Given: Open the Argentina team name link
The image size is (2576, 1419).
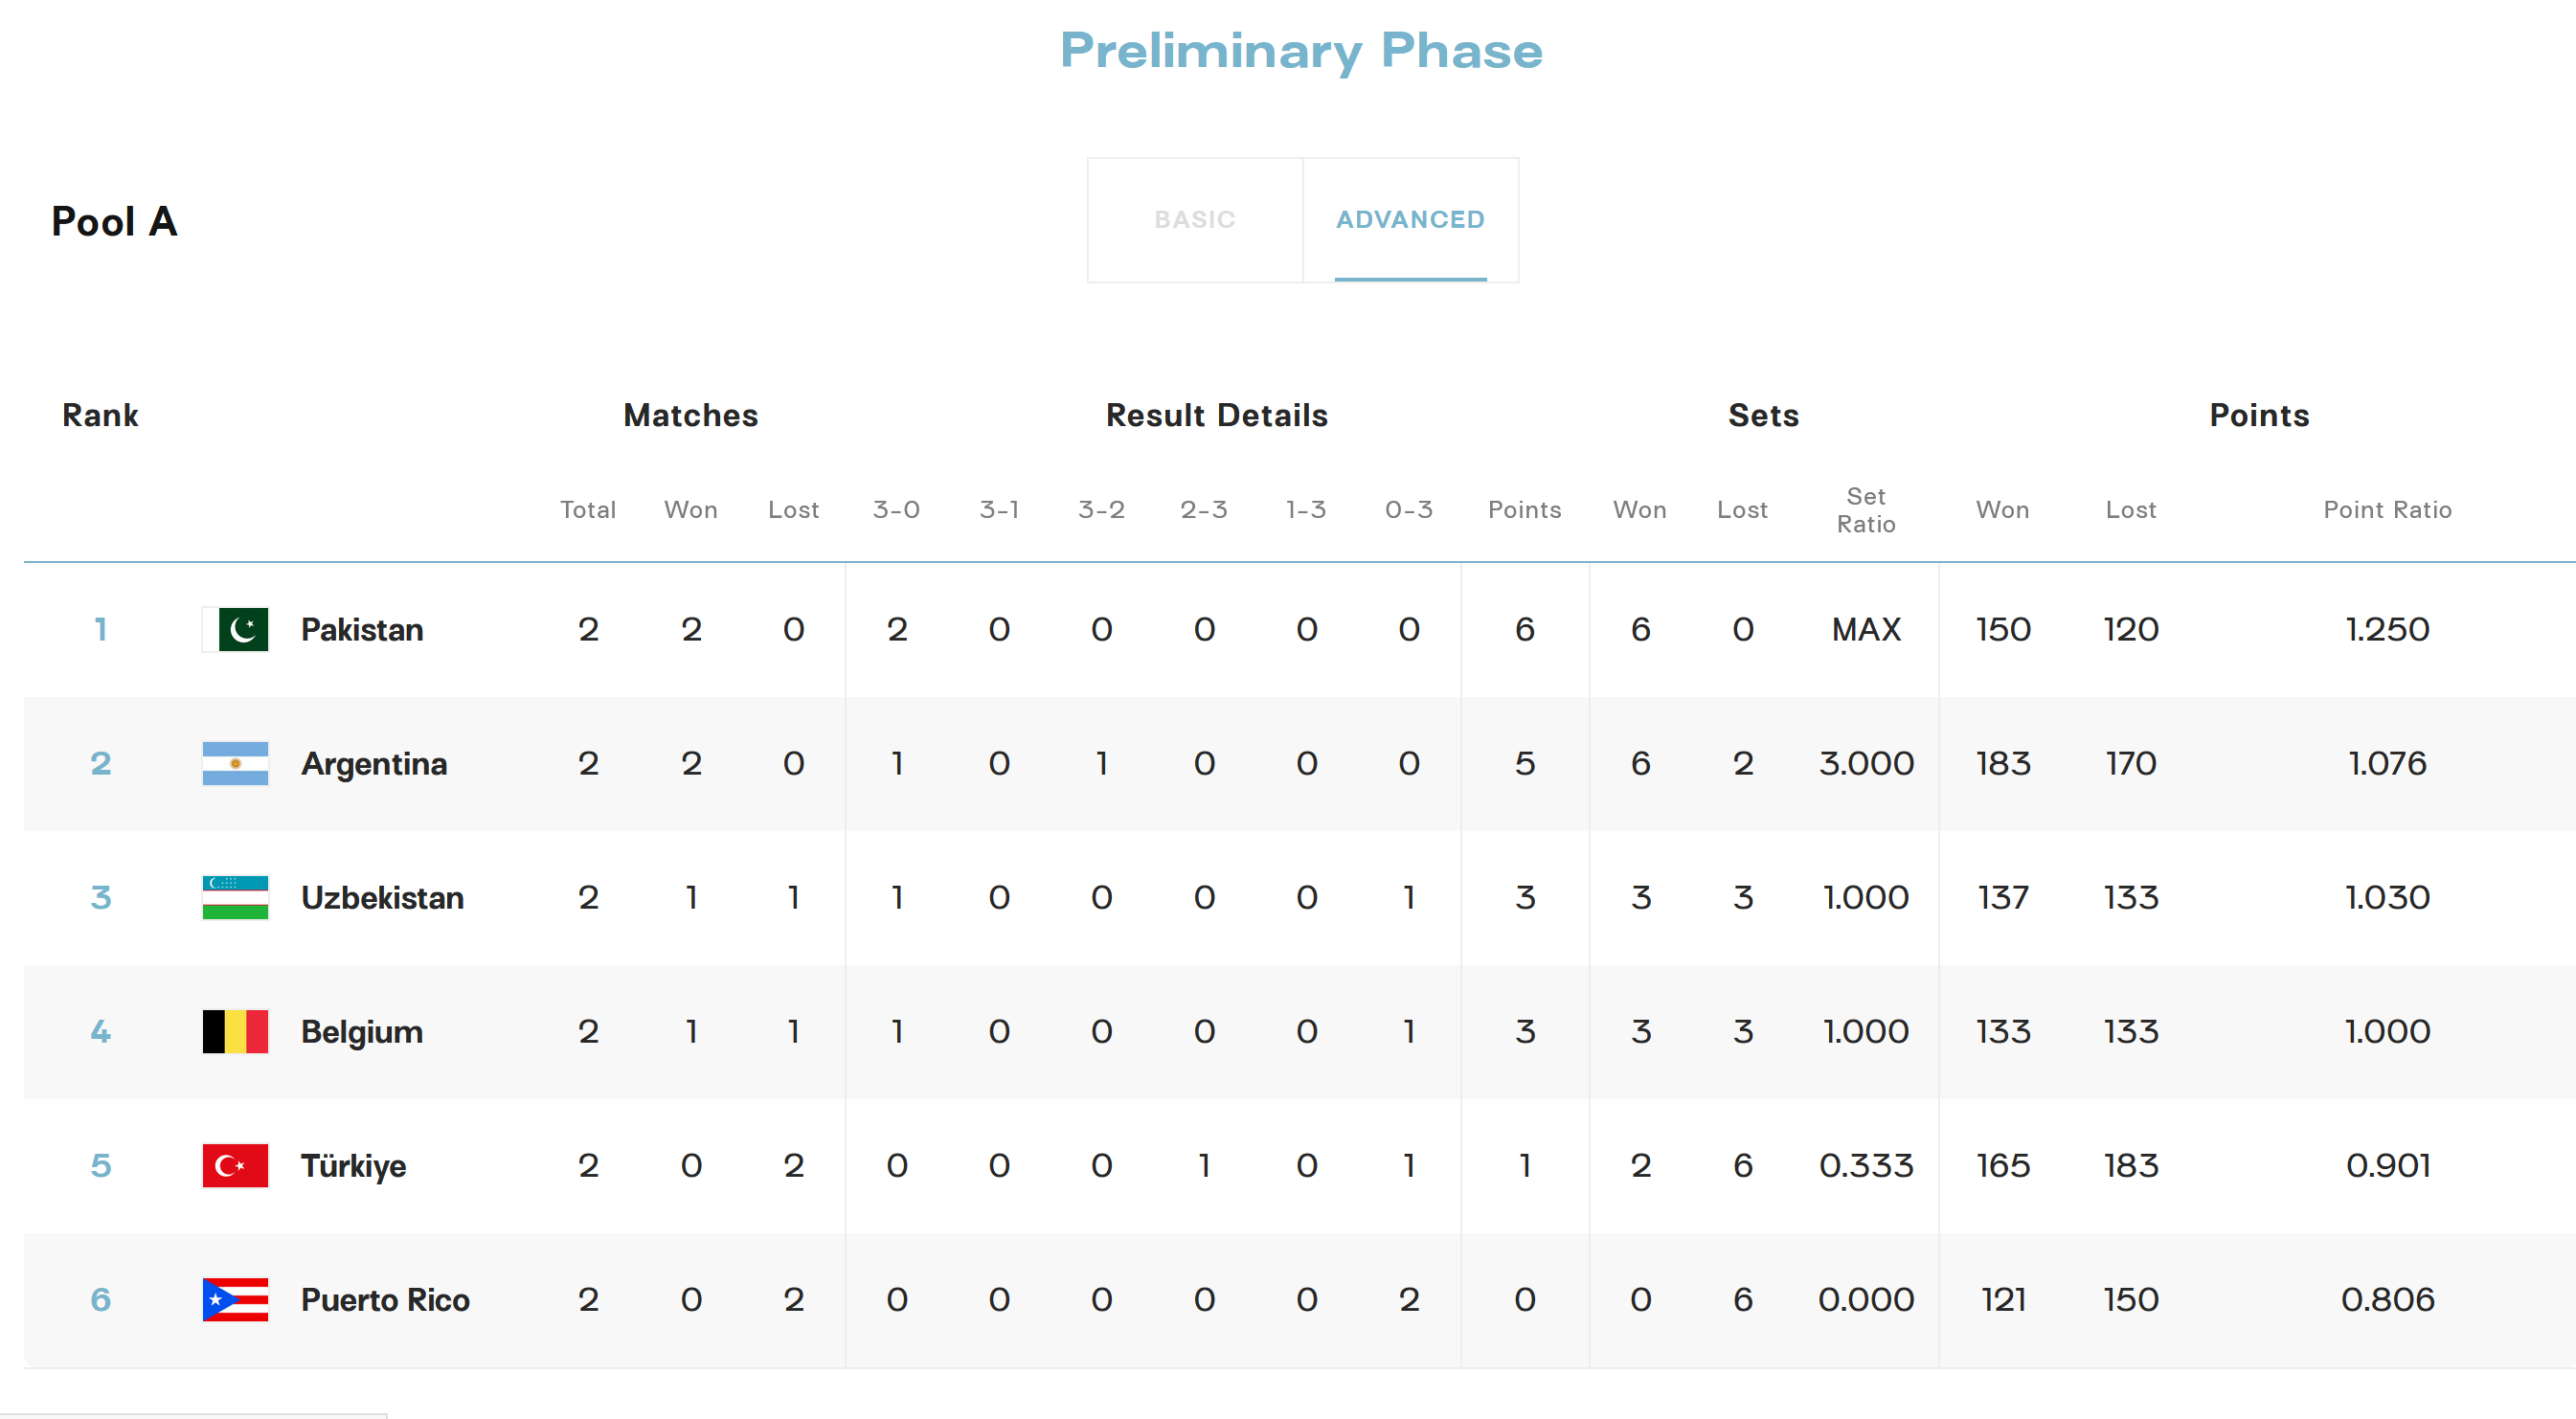Looking at the screenshot, I should 374,763.
